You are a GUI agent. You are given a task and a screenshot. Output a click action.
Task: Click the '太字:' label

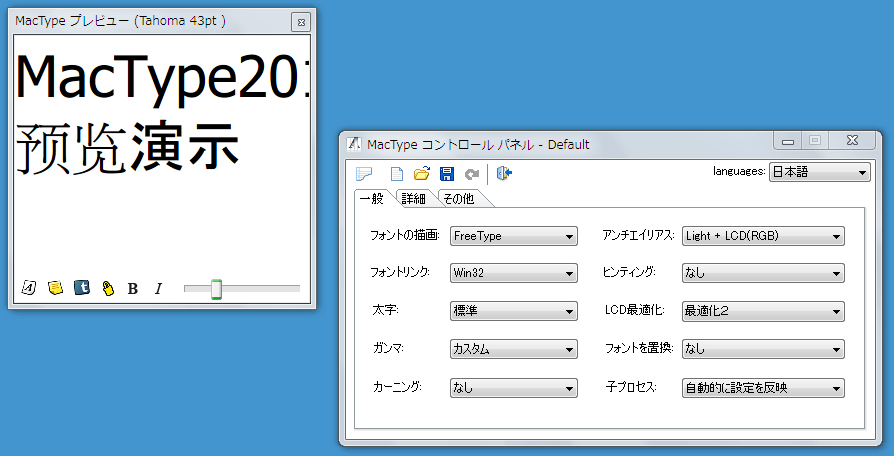pyautogui.click(x=385, y=311)
